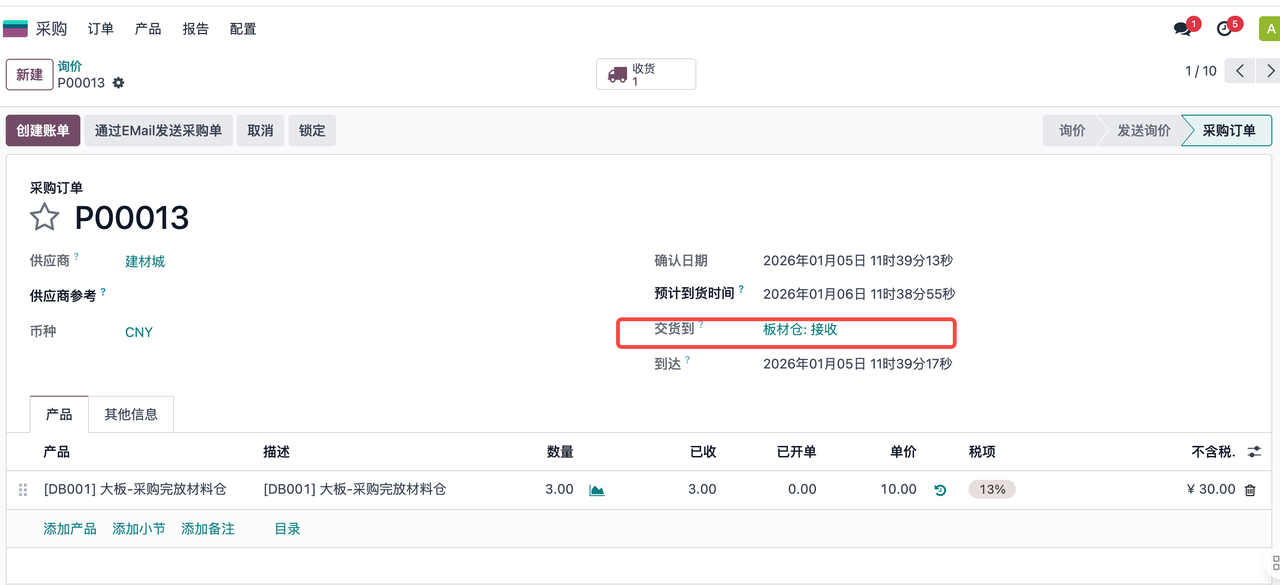Click the help mark beside 交货到
This screenshot has height=585, width=1280.
pyautogui.click(x=701, y=324)
